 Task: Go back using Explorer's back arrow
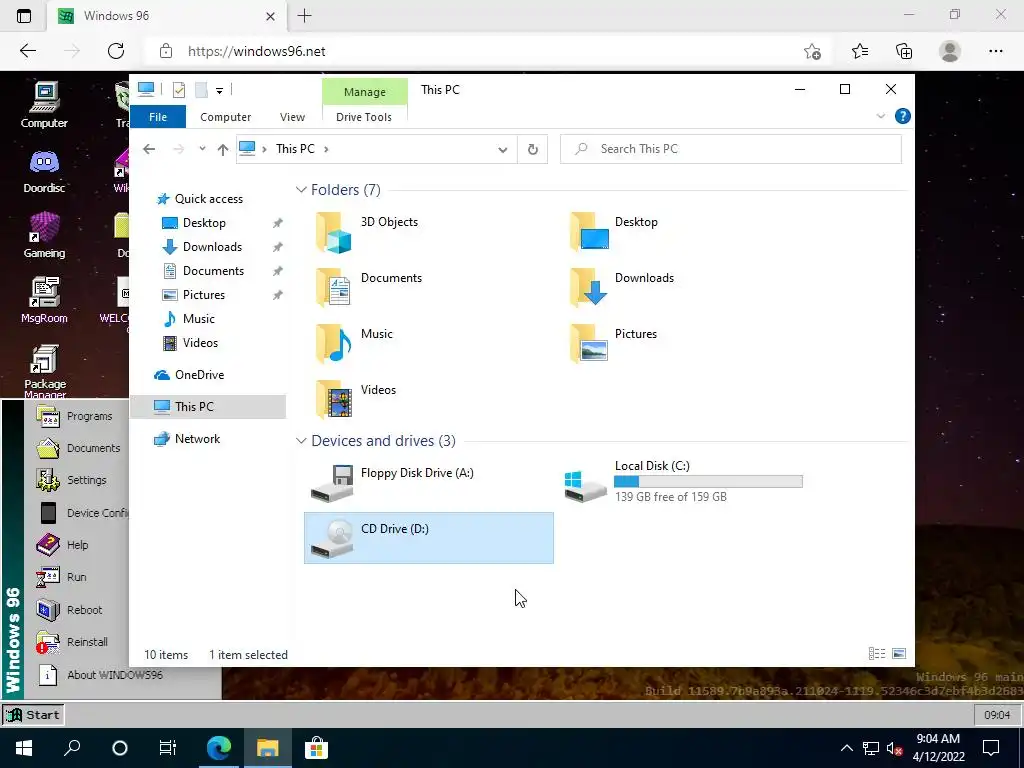pyautogui.click(x=149, y=149)
